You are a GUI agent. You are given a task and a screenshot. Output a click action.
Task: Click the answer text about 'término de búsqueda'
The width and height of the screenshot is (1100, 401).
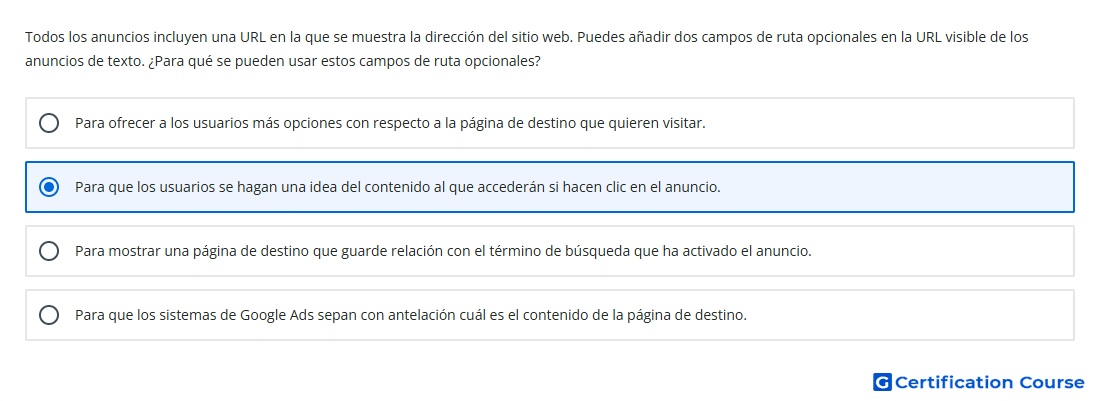click(x=443, y=251)
